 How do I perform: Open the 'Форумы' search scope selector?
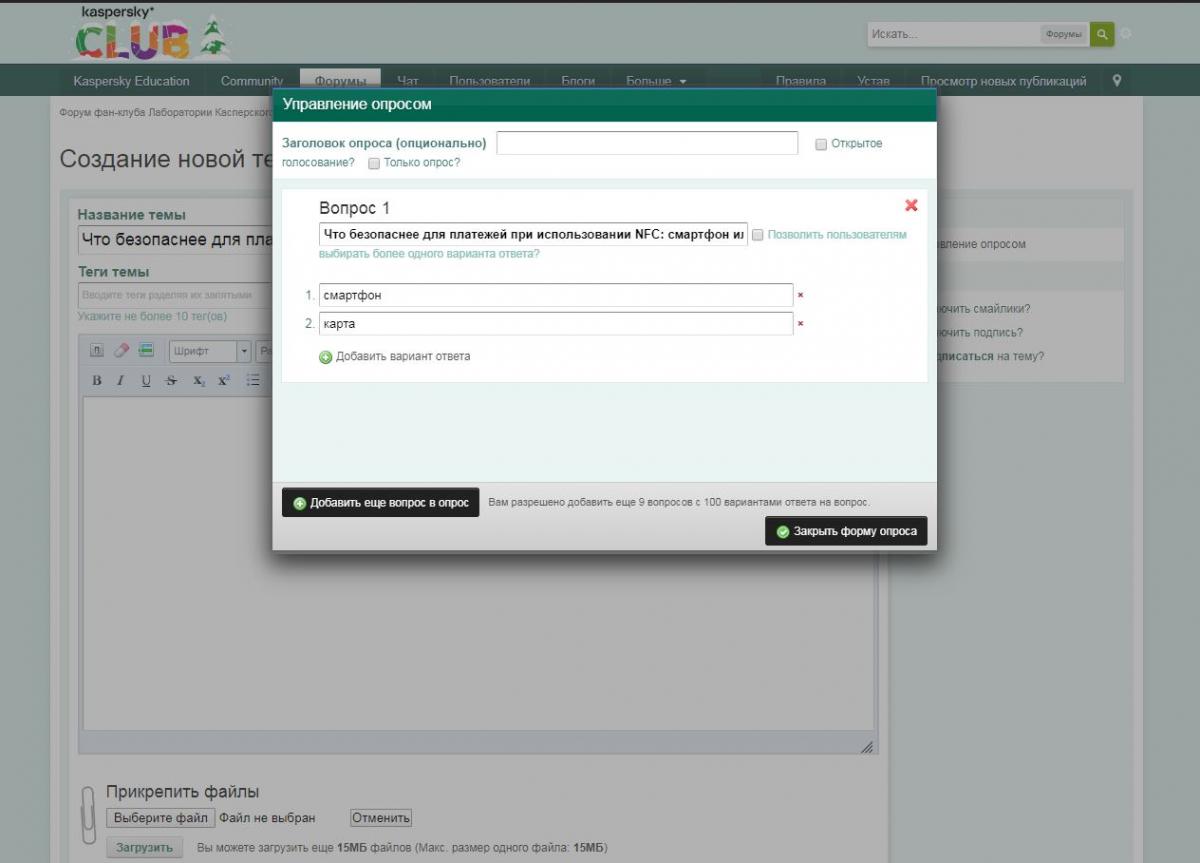click(1063, 34)
